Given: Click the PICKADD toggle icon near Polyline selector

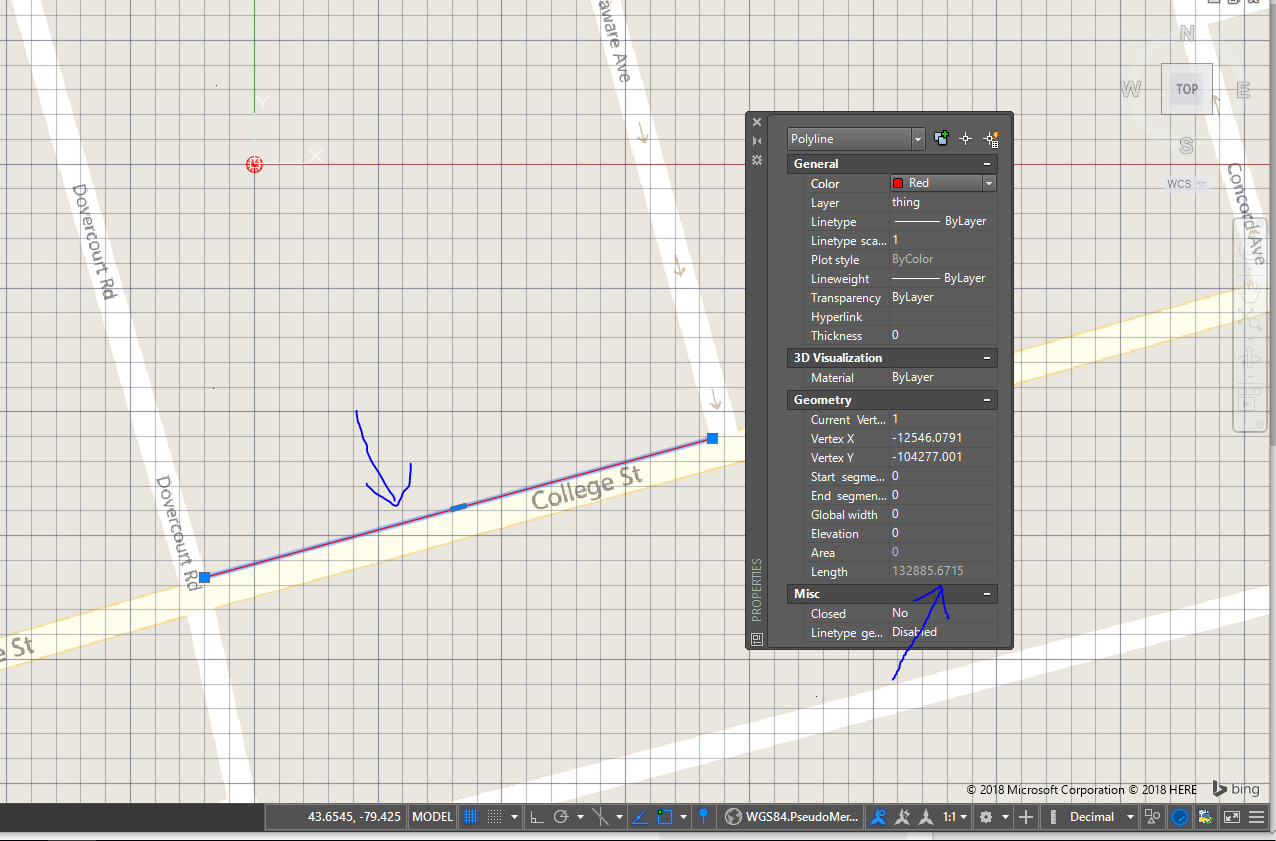Looking at the screenshot, I should click(x=940, y=138).
